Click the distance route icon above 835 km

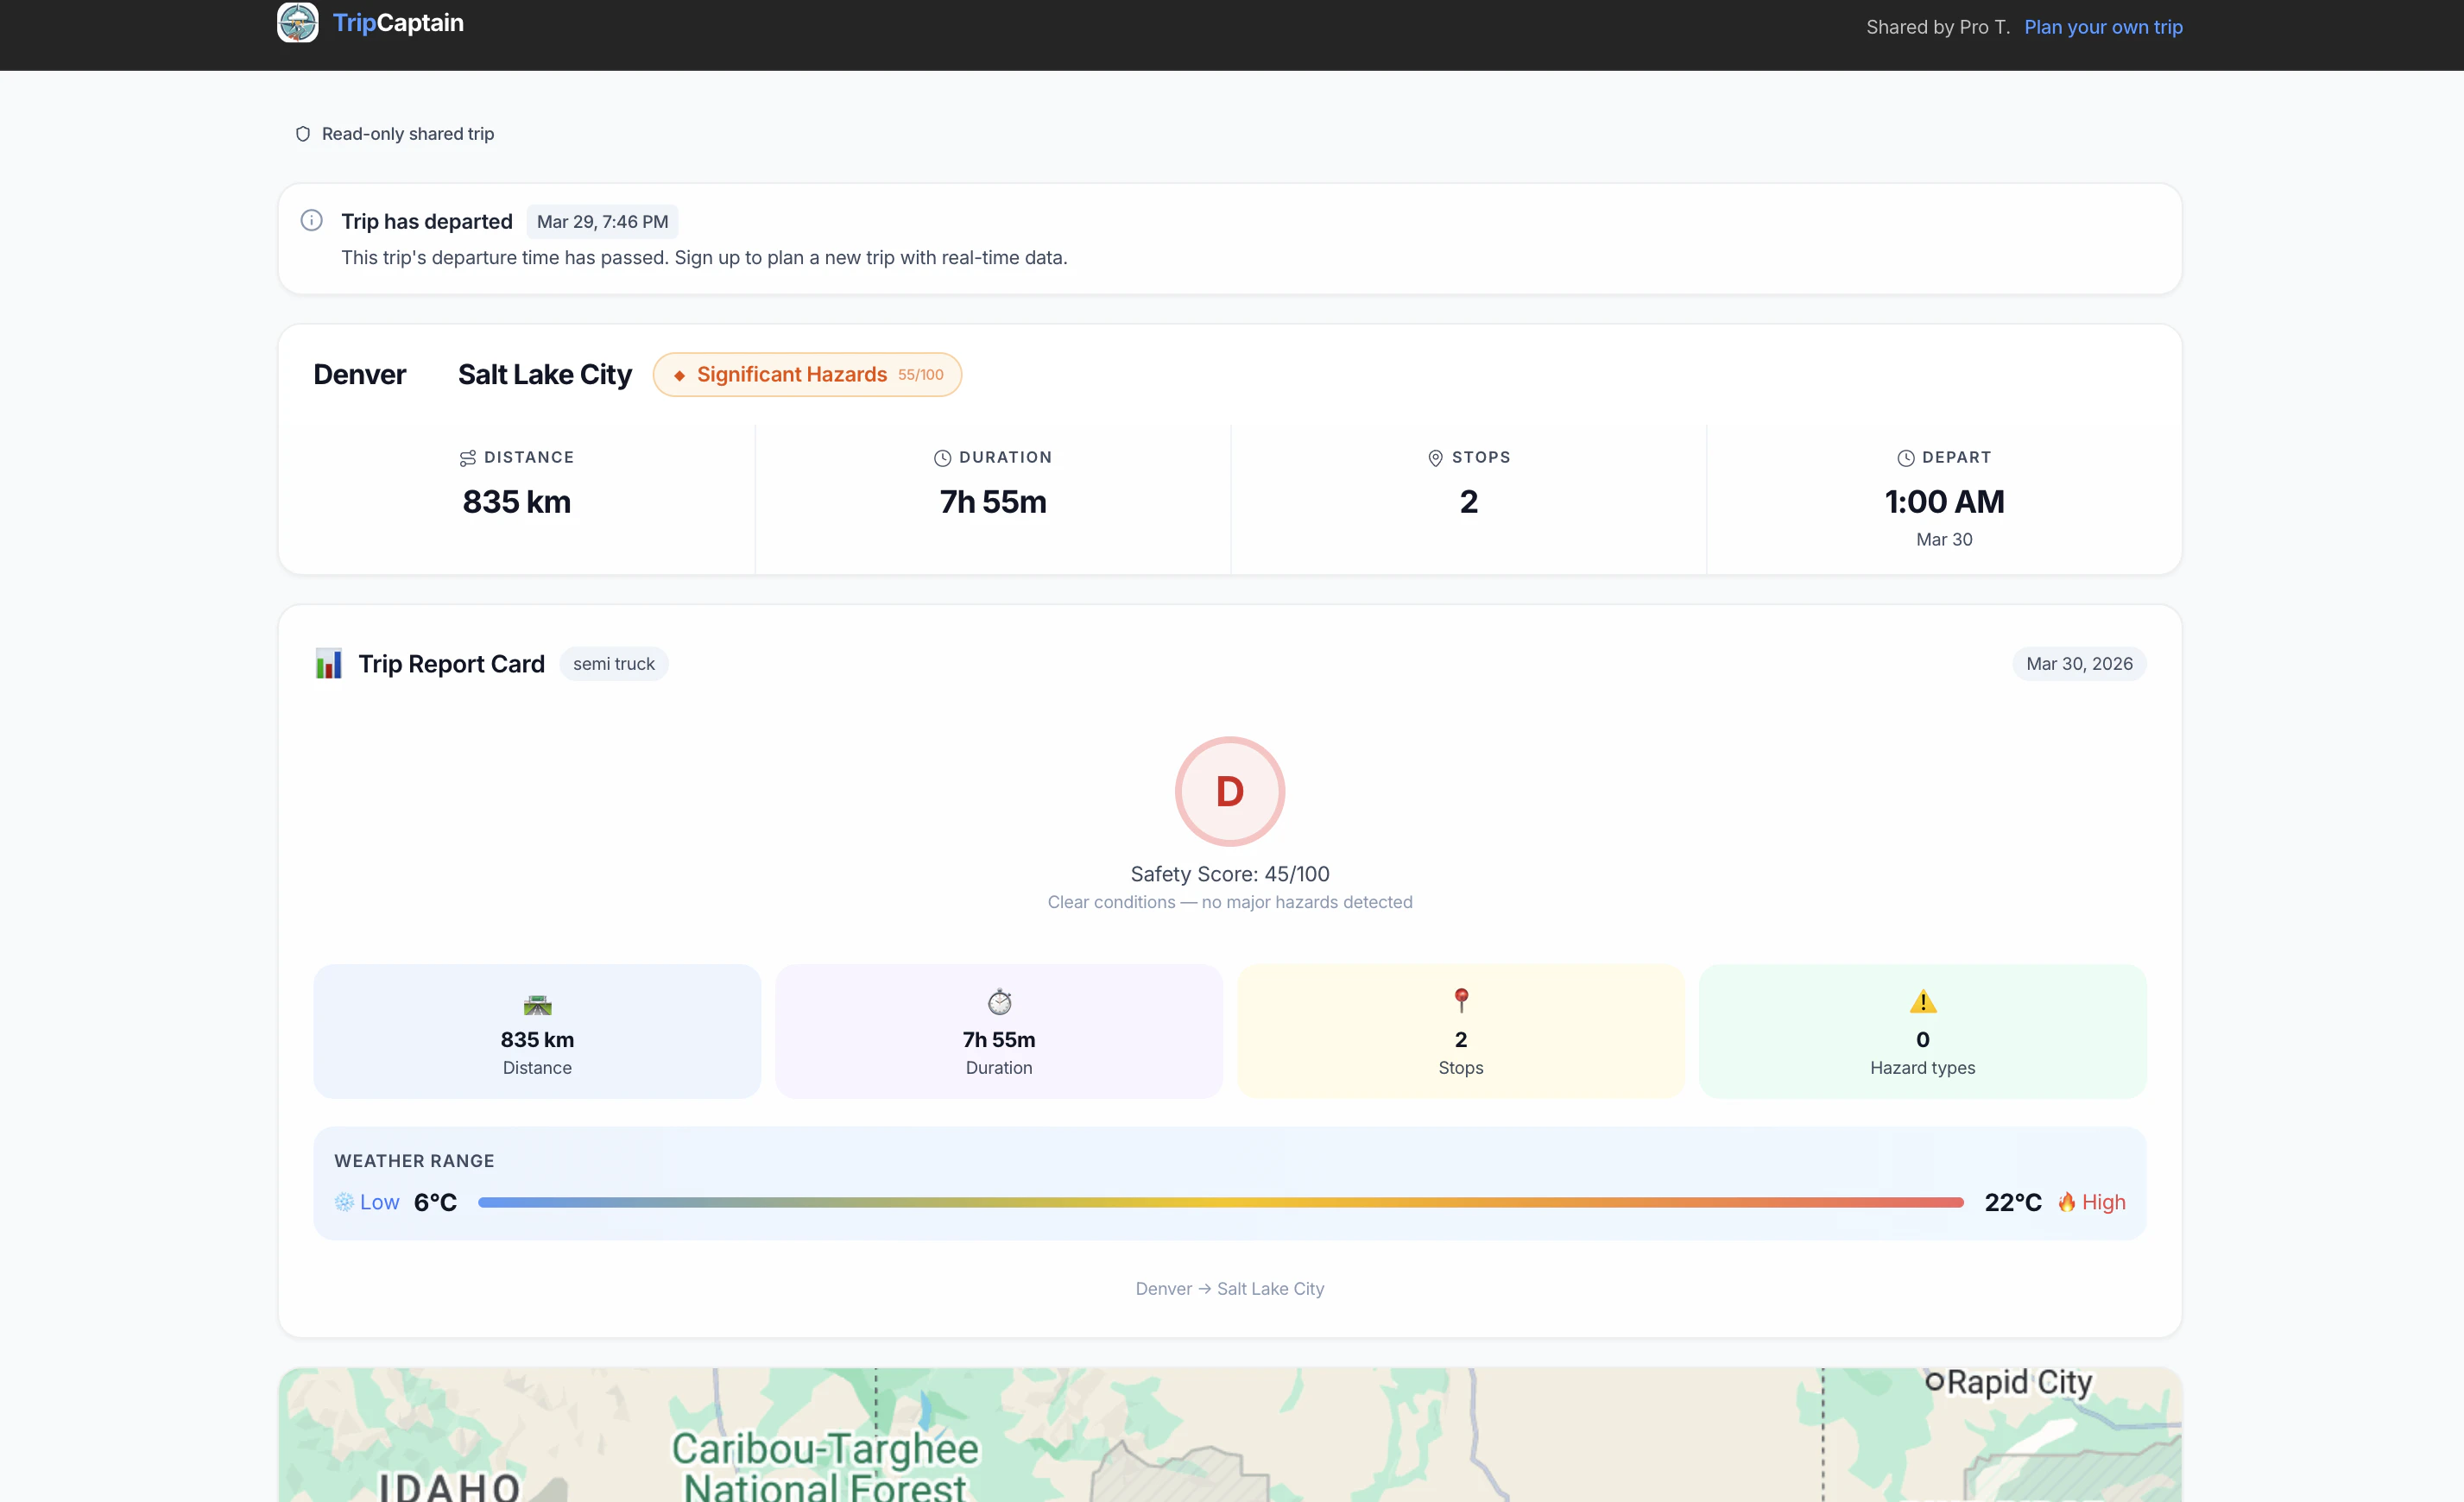467,458
